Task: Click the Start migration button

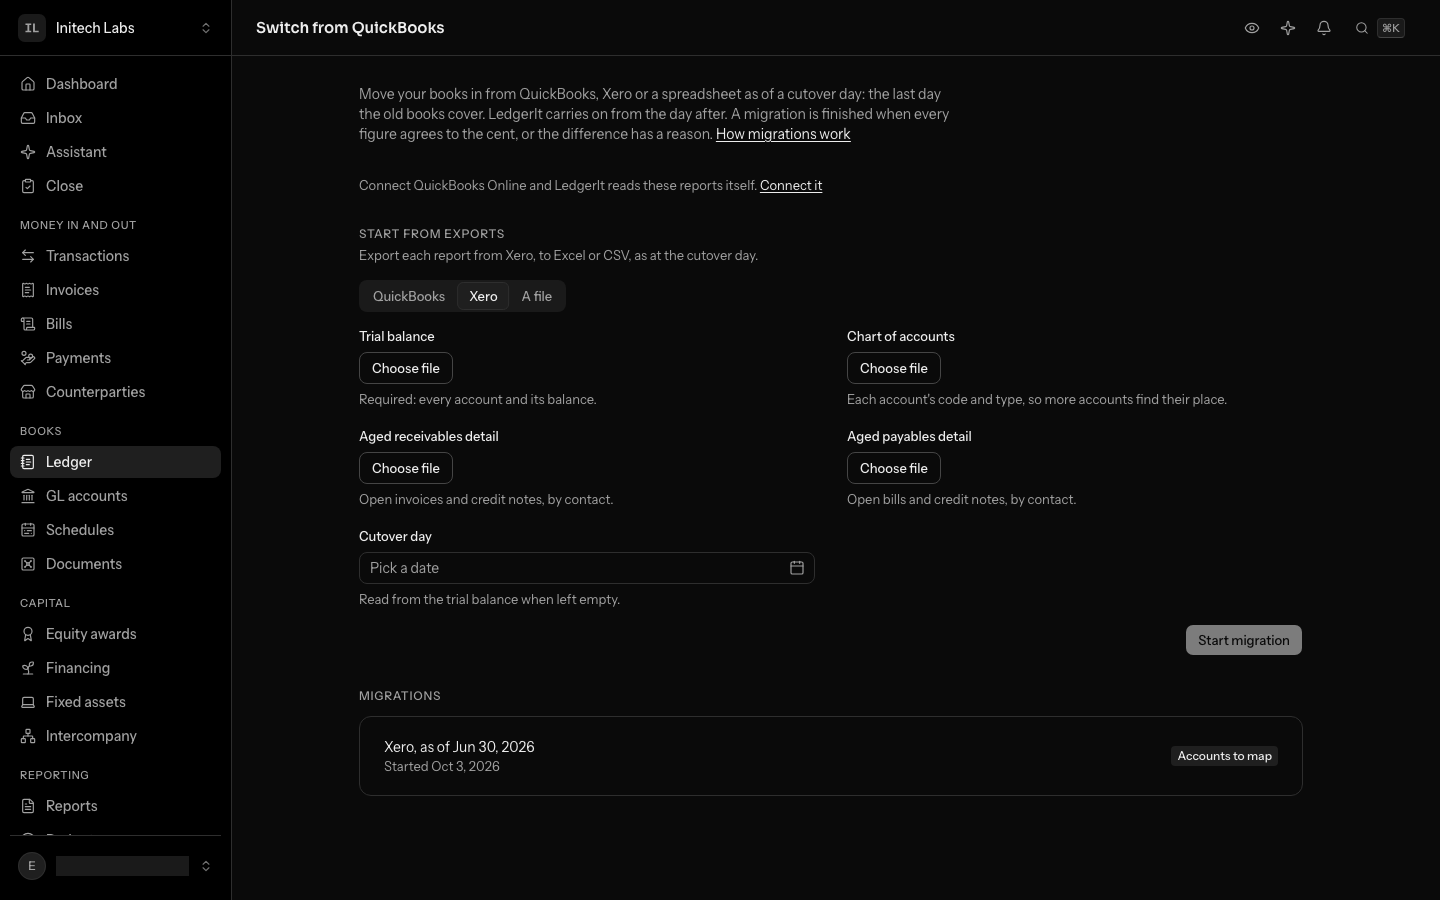Action: 1244,640
